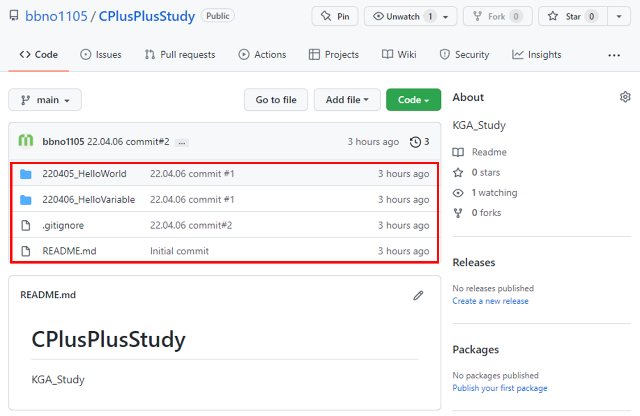The height and width of the screenshot is (416, 640).
Task: Click the file icon for README.md row
Action: click(26, 251)
